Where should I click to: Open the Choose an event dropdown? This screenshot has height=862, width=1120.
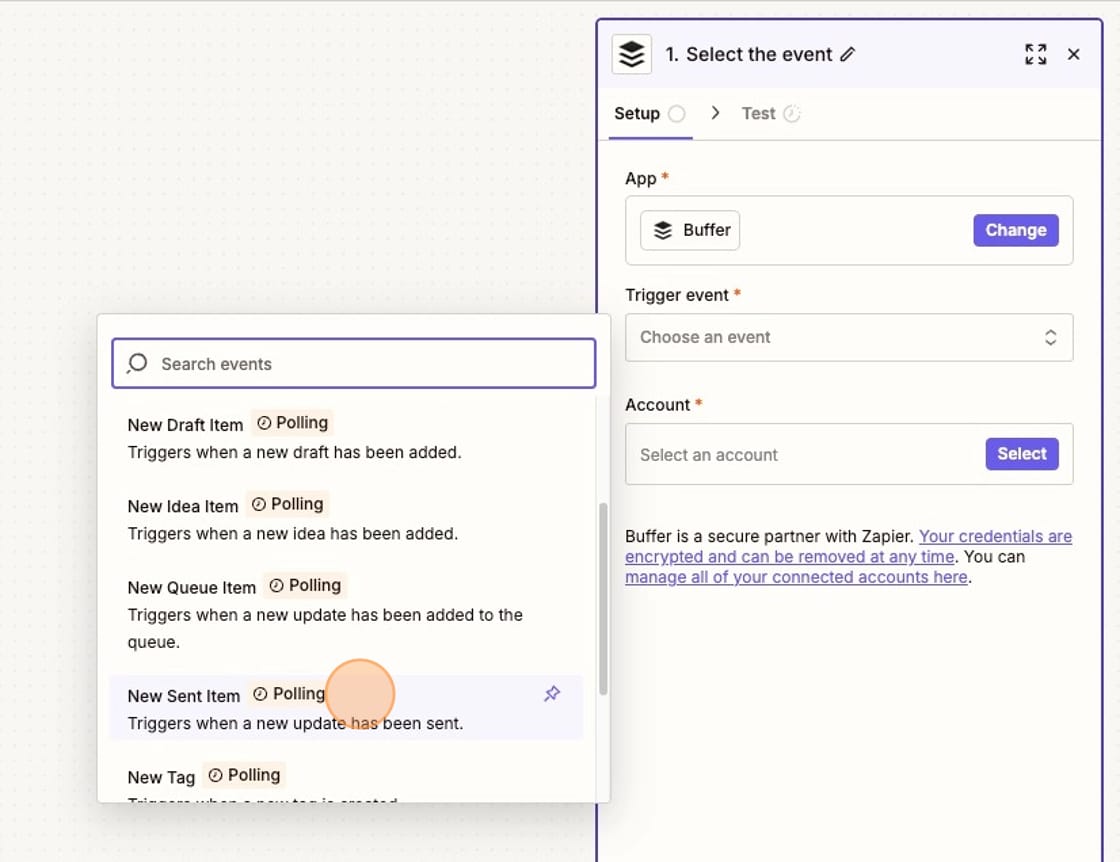[849, 337]
